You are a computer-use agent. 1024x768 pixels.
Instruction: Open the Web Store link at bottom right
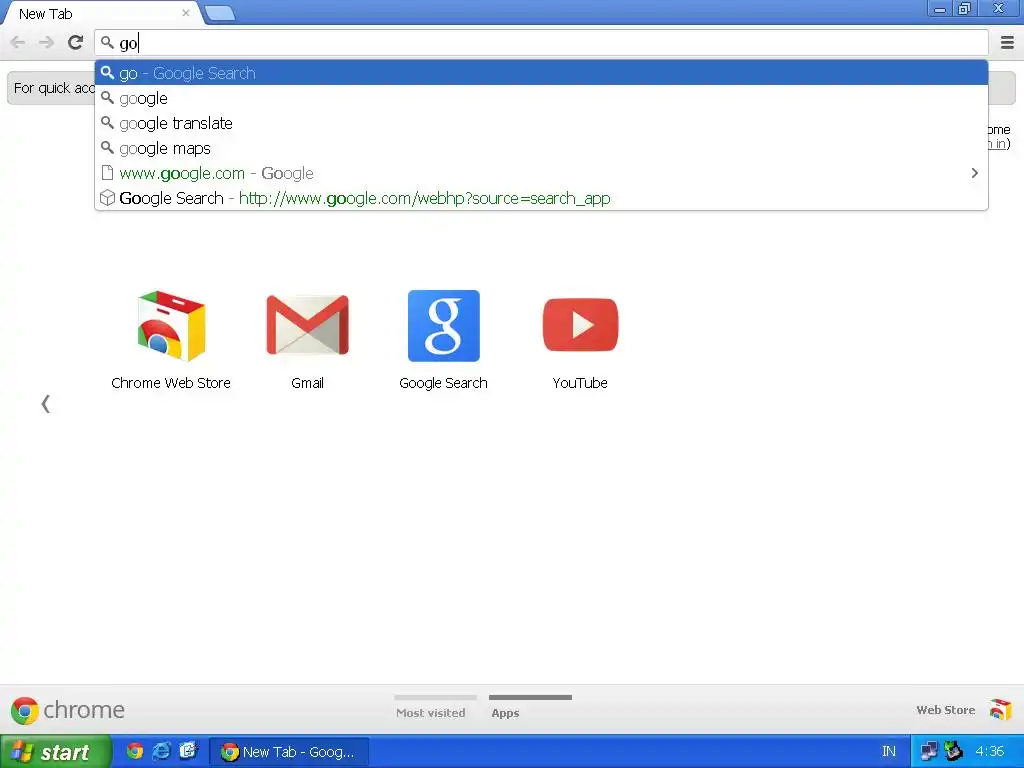[x=945, y=710]
